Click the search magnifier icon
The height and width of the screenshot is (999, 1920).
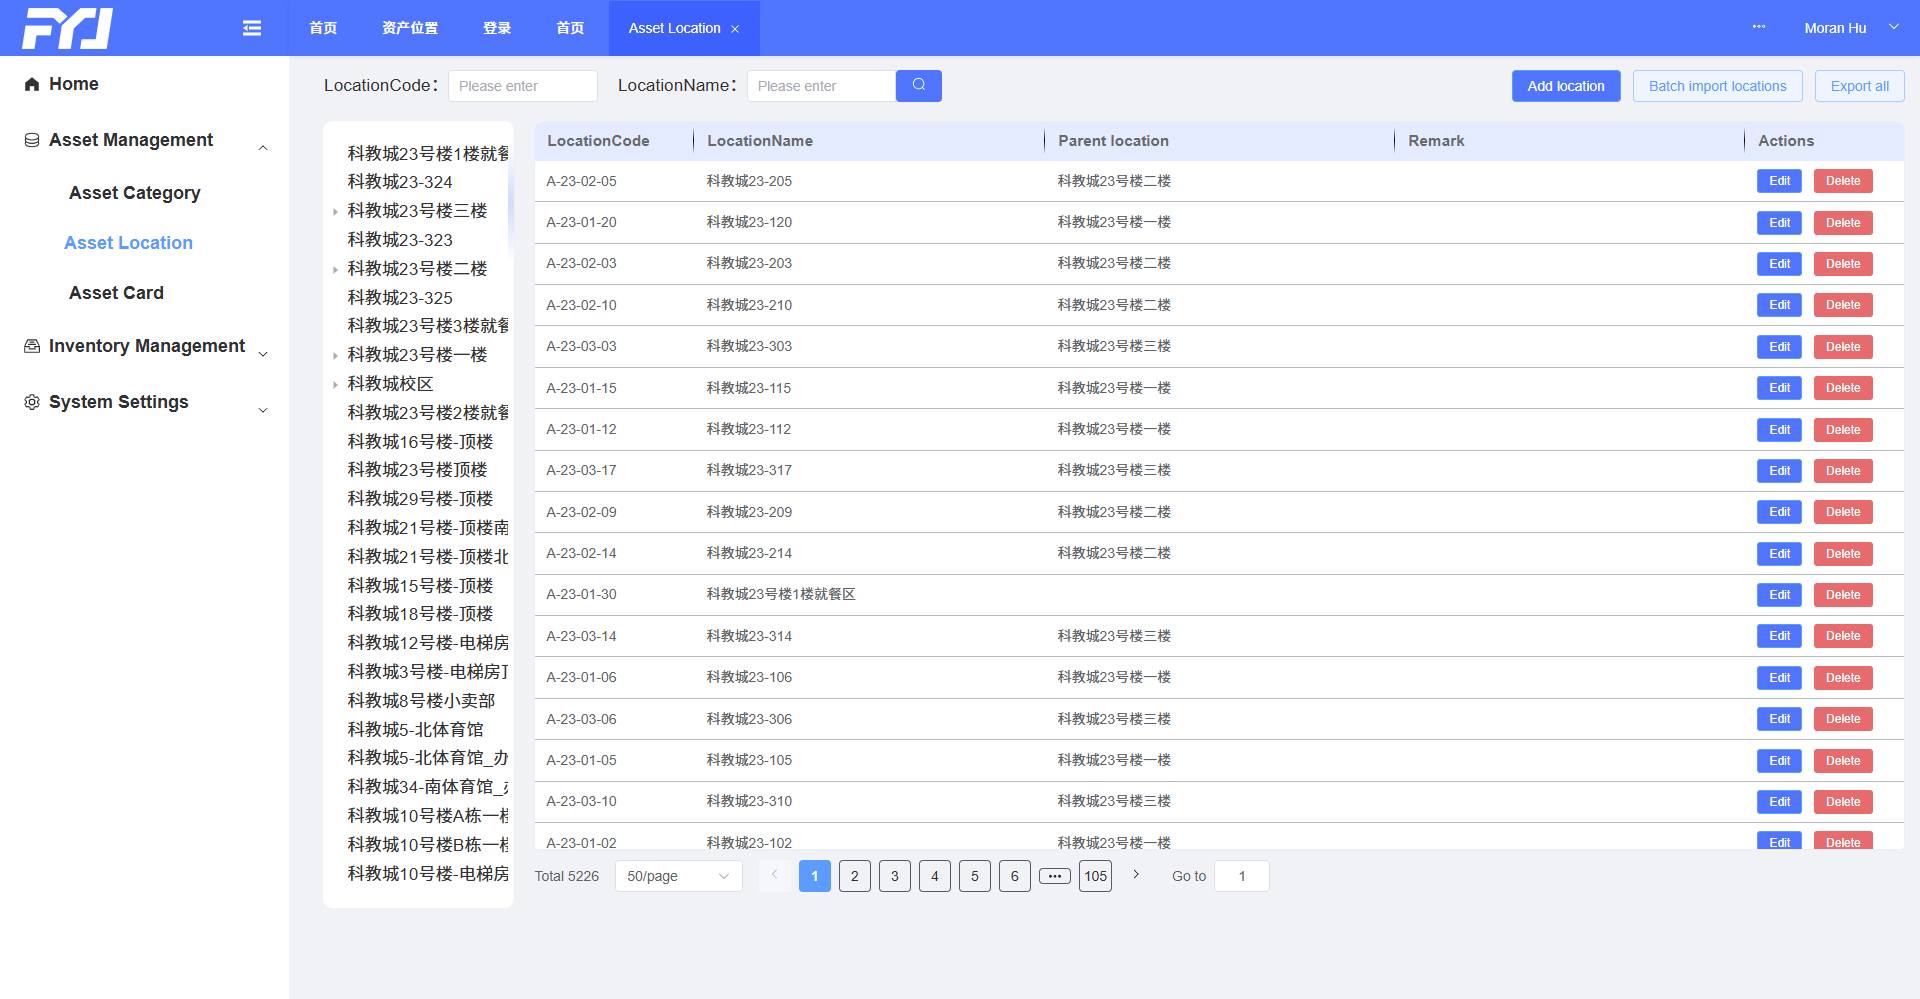pos(917,85)
